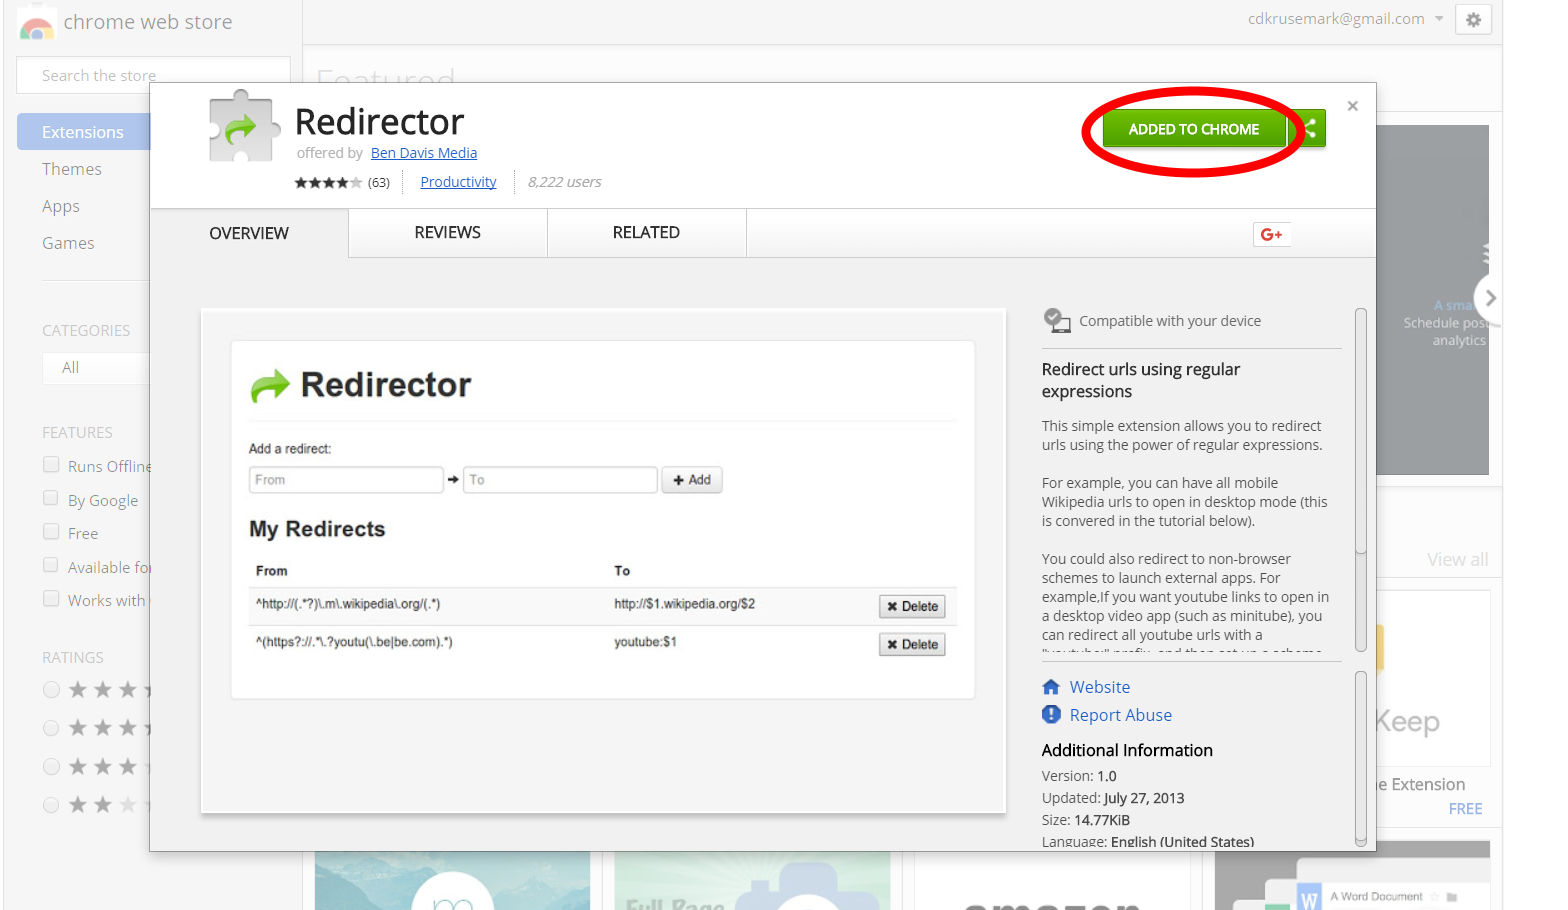Click the Add button in screenshot
The image size is (1568, 910).
[x=692, y=480]
